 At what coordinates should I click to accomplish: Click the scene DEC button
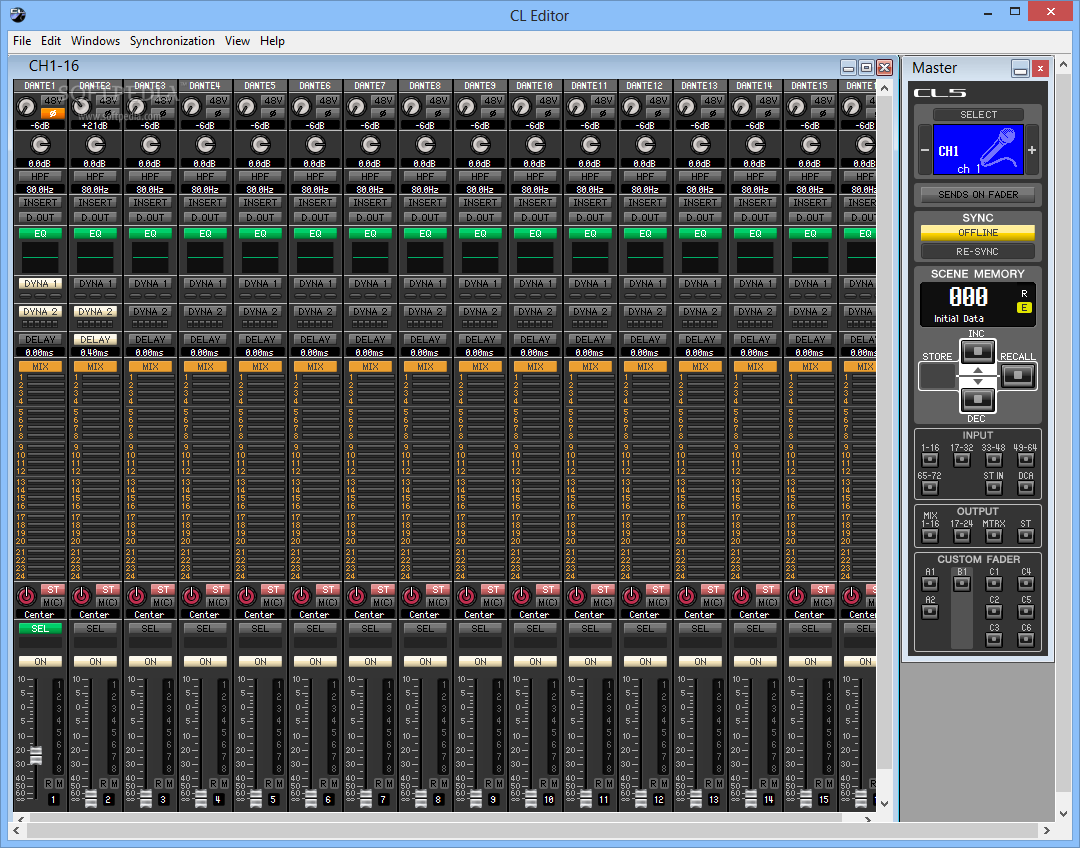977,399
